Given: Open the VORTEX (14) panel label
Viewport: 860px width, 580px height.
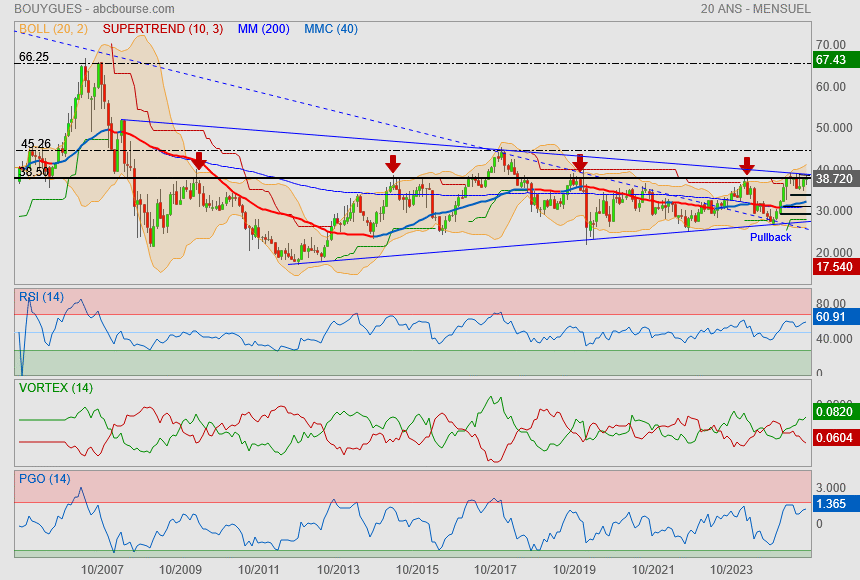Looking at the screenshot, I should (x=55, y=388).
